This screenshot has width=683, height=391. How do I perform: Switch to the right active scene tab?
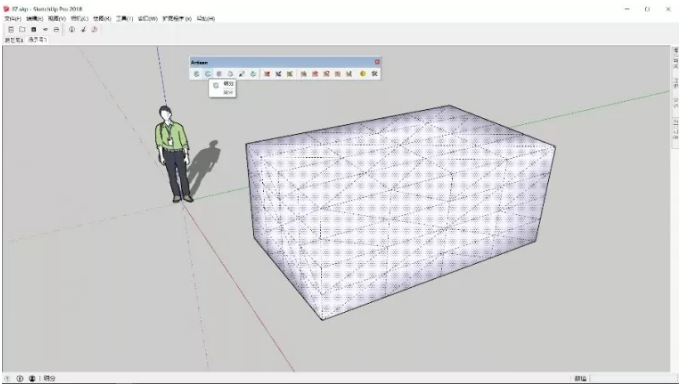click(37, 40)
